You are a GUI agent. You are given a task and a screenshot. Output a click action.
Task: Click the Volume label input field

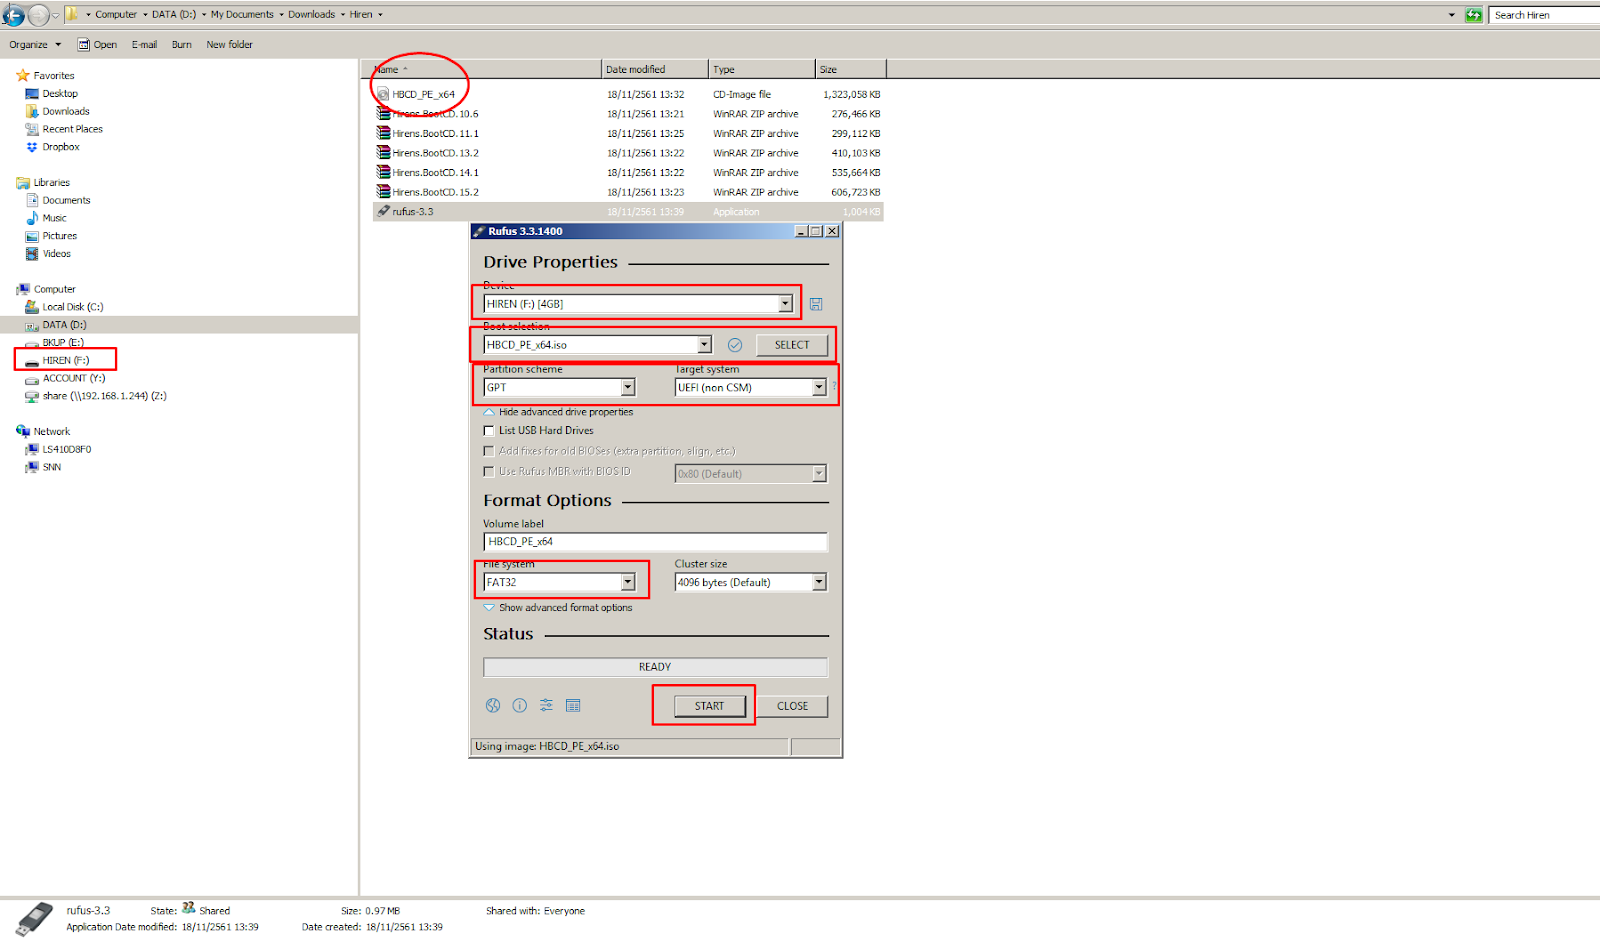tap(655, 542)
